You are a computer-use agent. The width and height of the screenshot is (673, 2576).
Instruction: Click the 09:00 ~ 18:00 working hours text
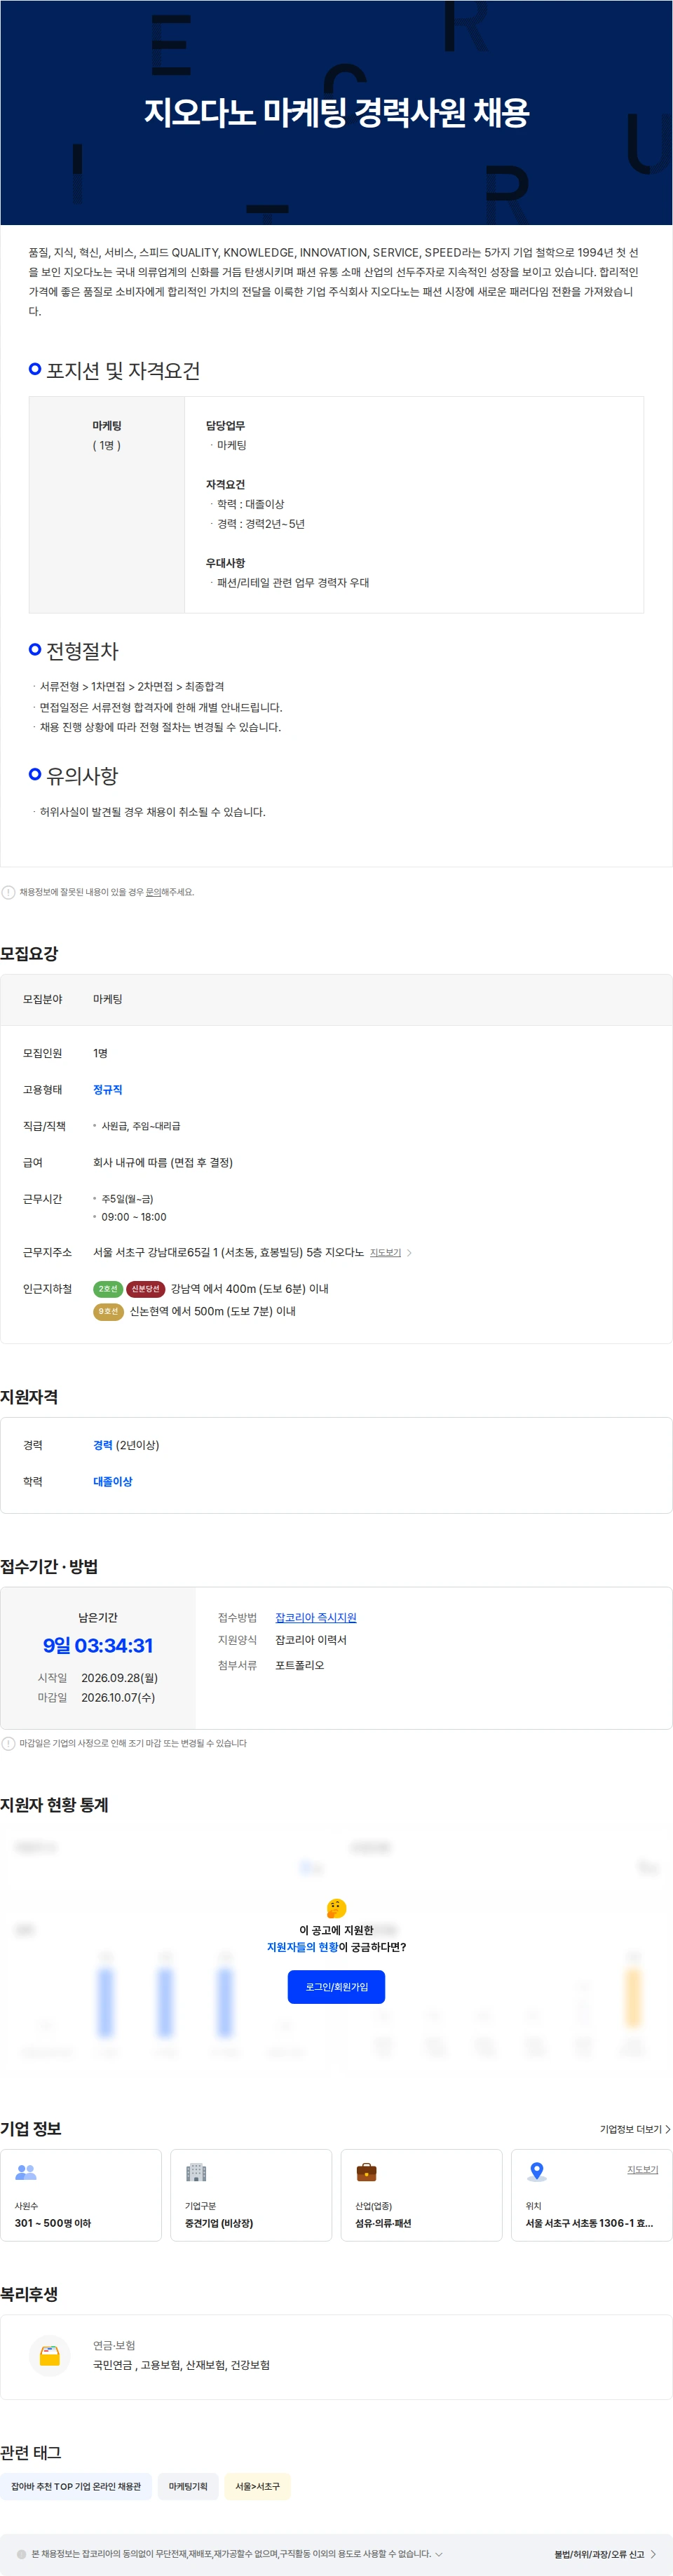coord(134,1217)
